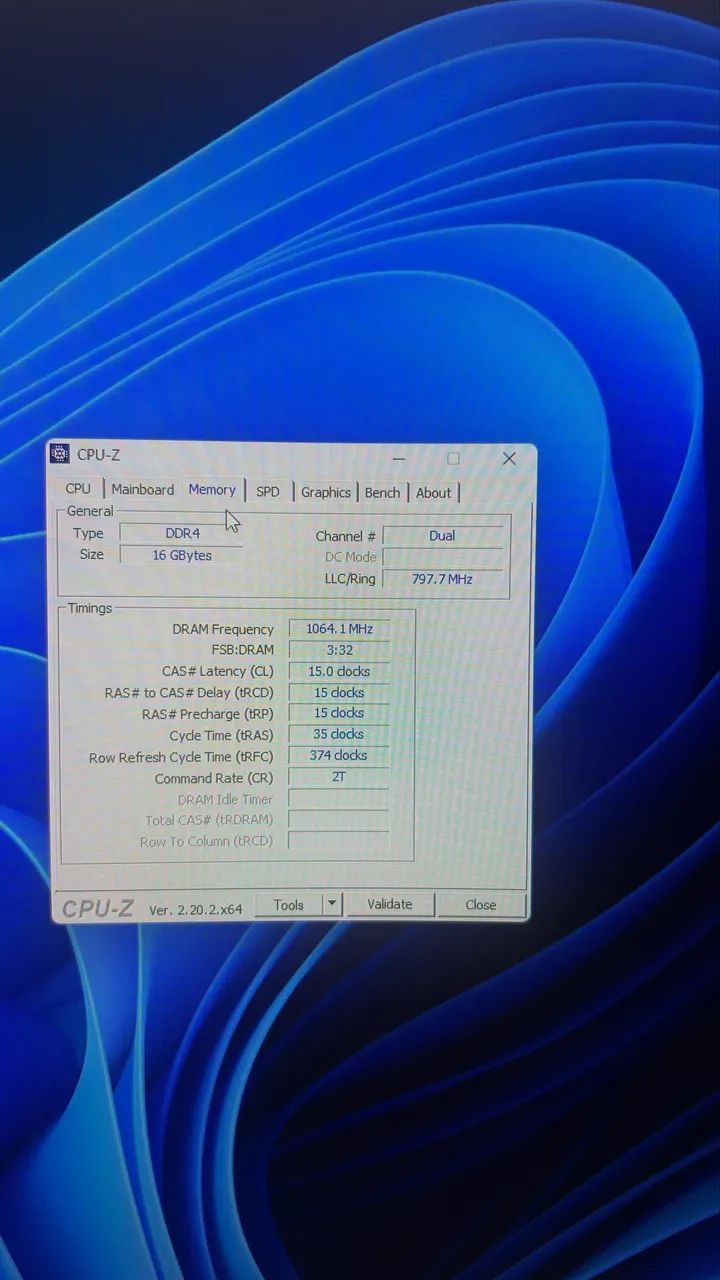This screenshot has height=1280, width=720.
Task: Click the DRAM Frequency value 1064.1 MHz
Action: [339, 629]
